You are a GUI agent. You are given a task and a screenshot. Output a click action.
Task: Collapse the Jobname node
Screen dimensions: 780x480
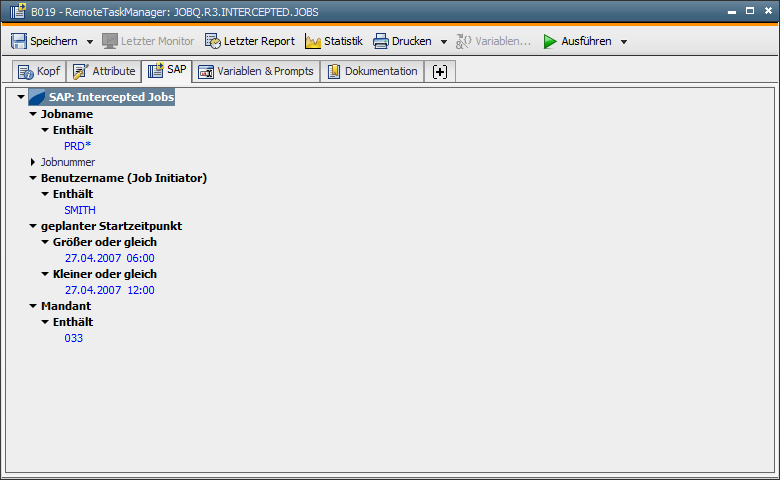point(33,114)
